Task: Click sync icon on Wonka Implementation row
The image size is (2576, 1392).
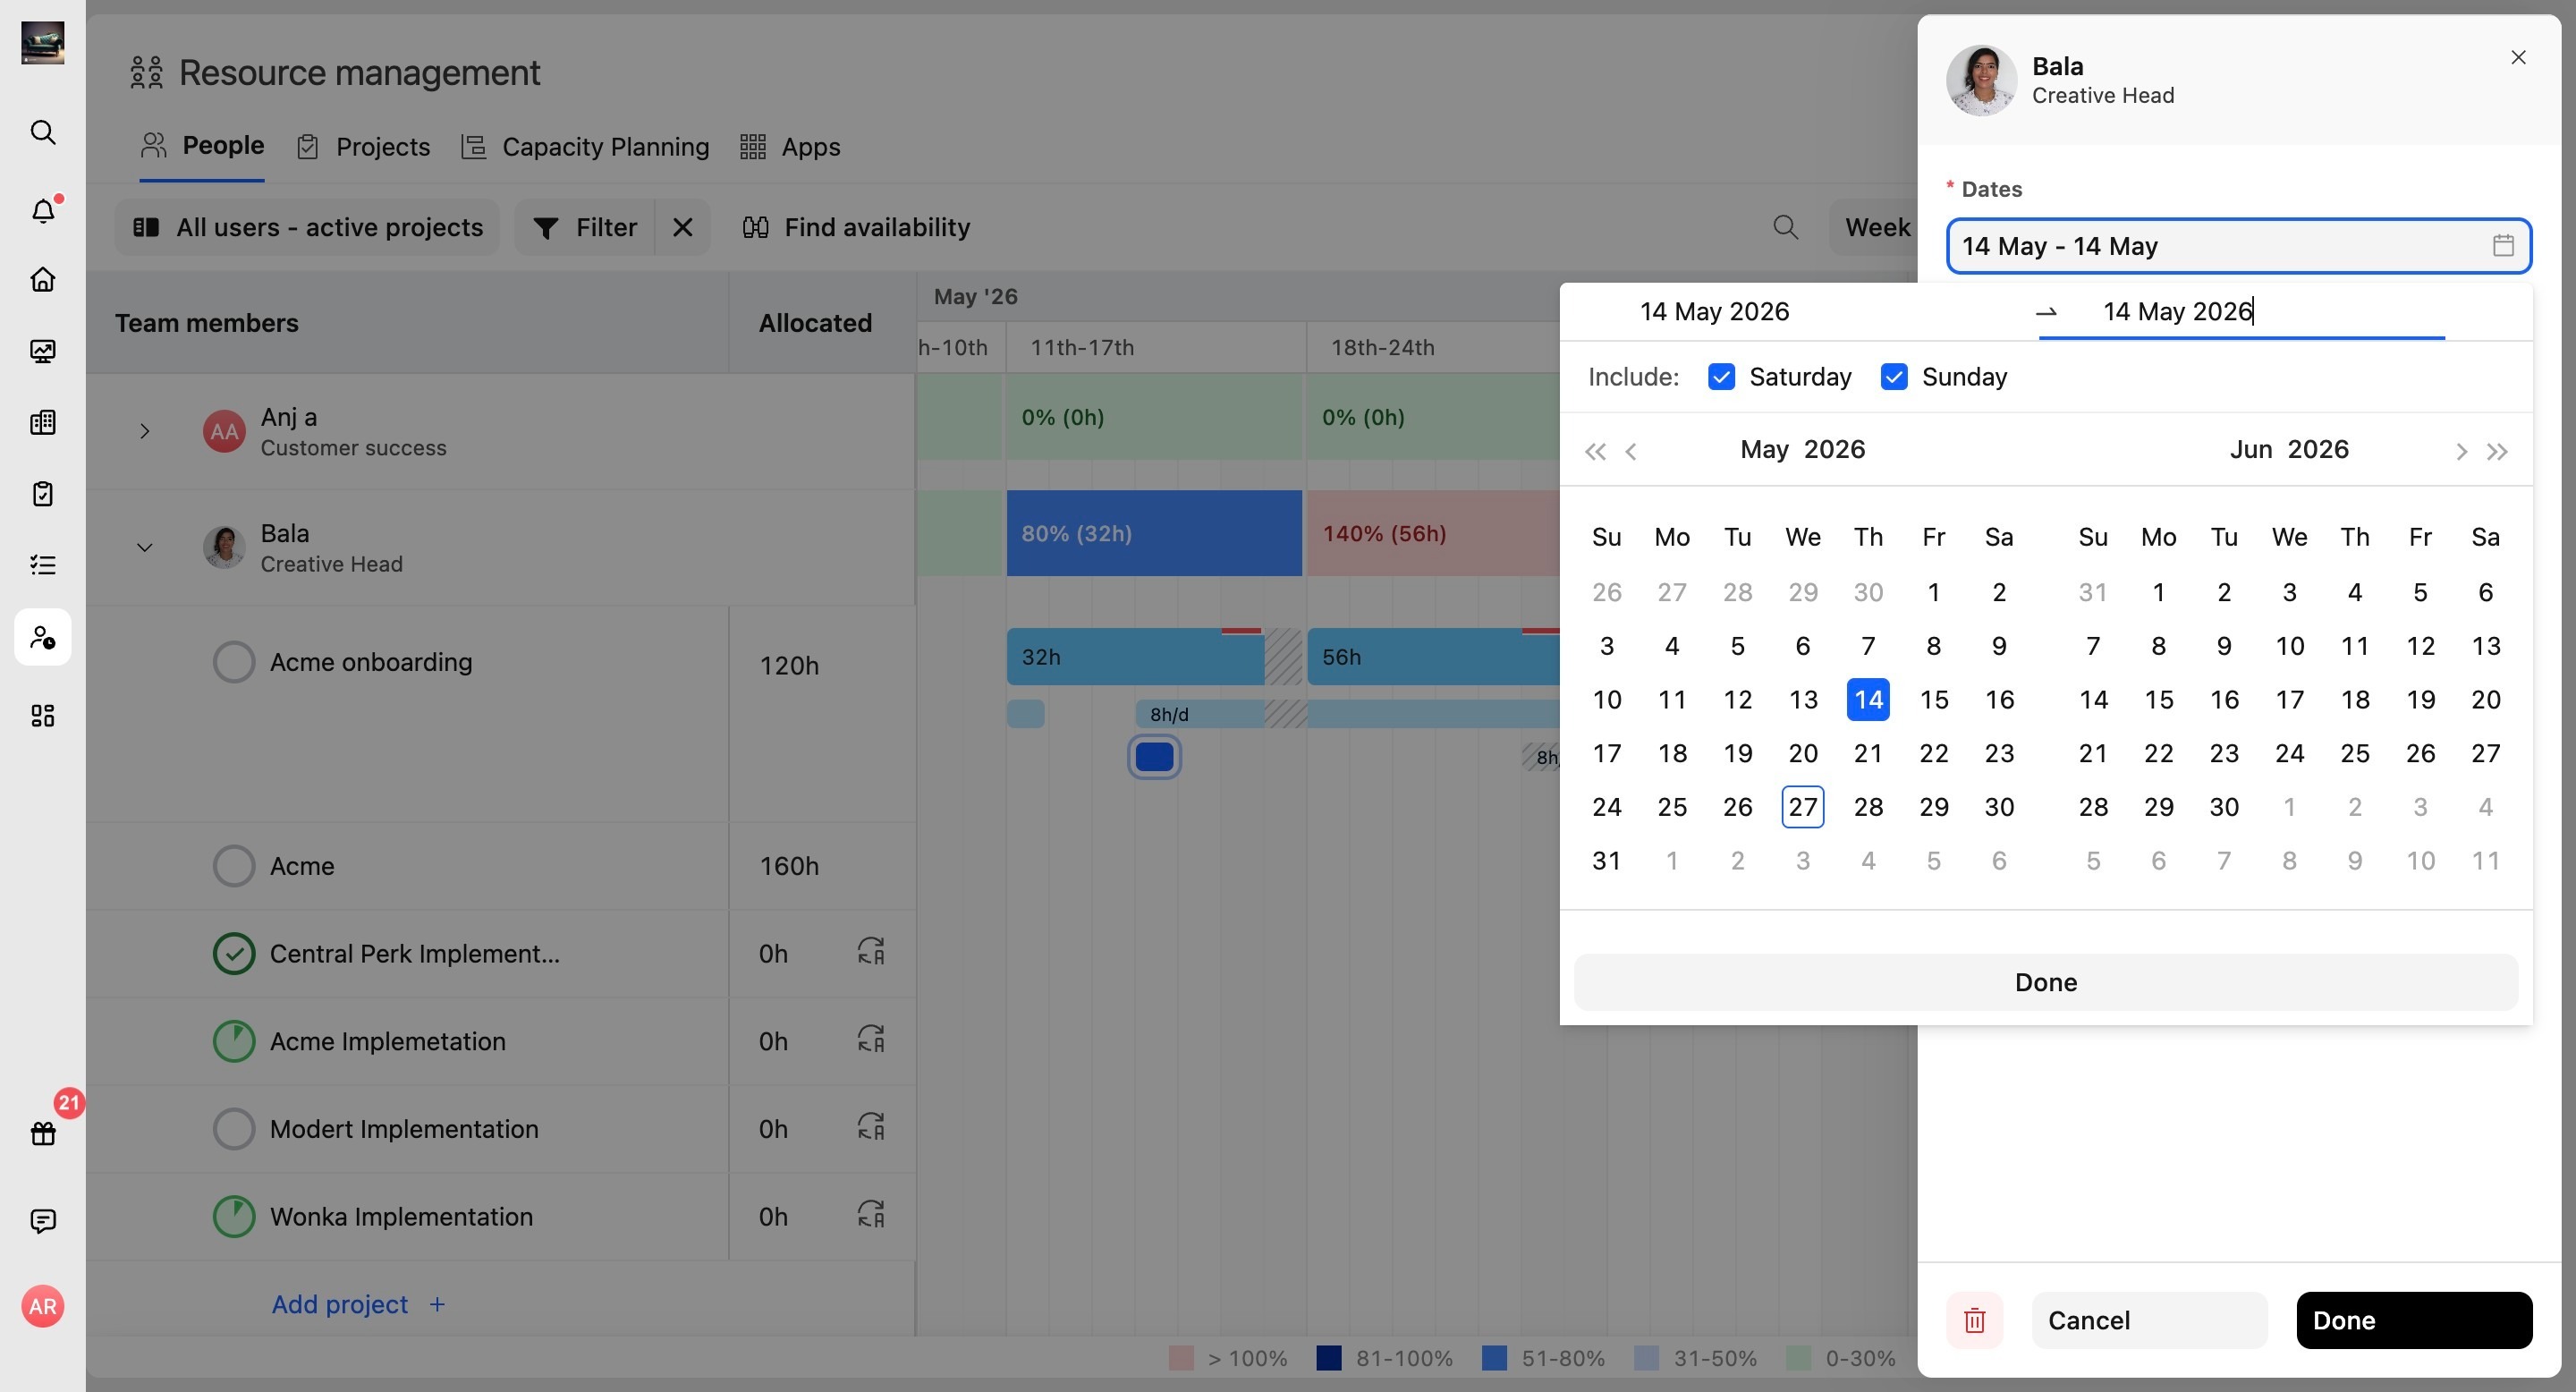Action: (871, 1215)
